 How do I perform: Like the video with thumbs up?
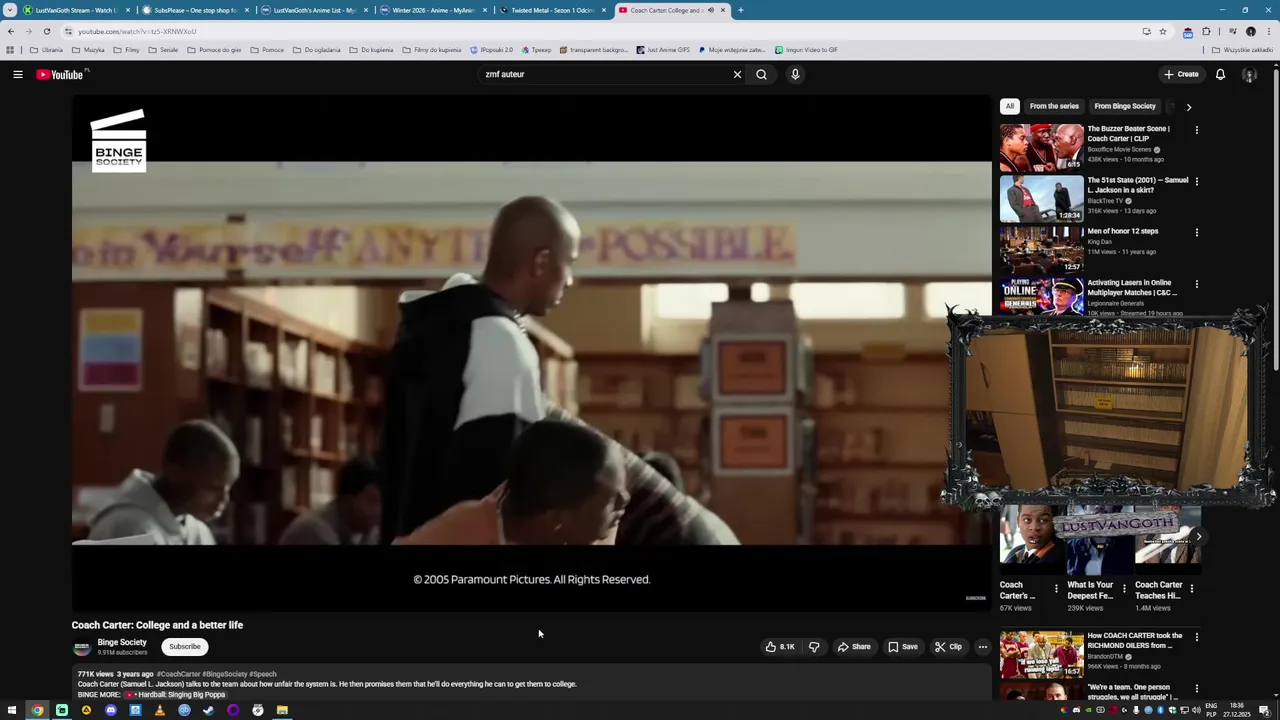pyautogui.click(x=780, y=647)
